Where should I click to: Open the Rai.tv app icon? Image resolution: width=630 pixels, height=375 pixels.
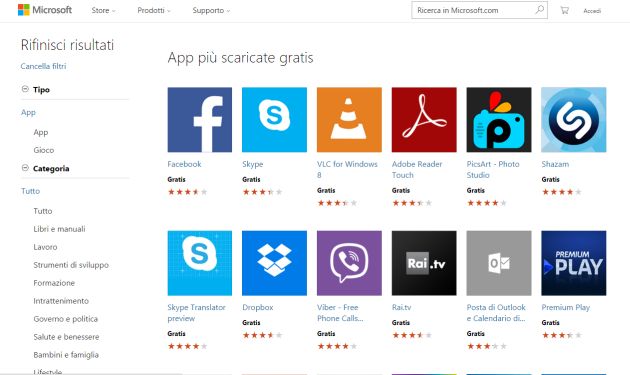point(424,263)
